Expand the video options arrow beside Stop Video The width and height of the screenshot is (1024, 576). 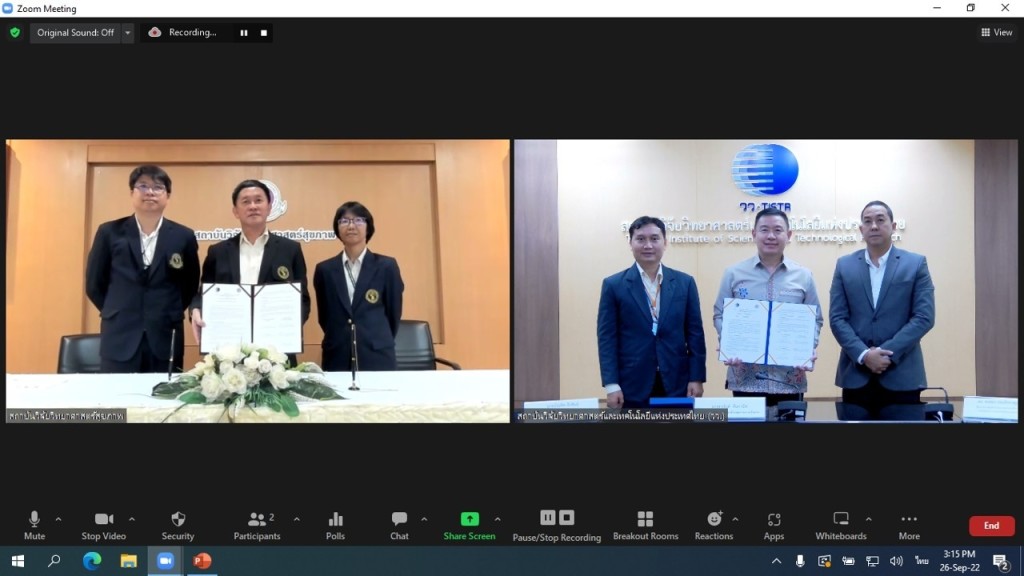tap(132, 519)
